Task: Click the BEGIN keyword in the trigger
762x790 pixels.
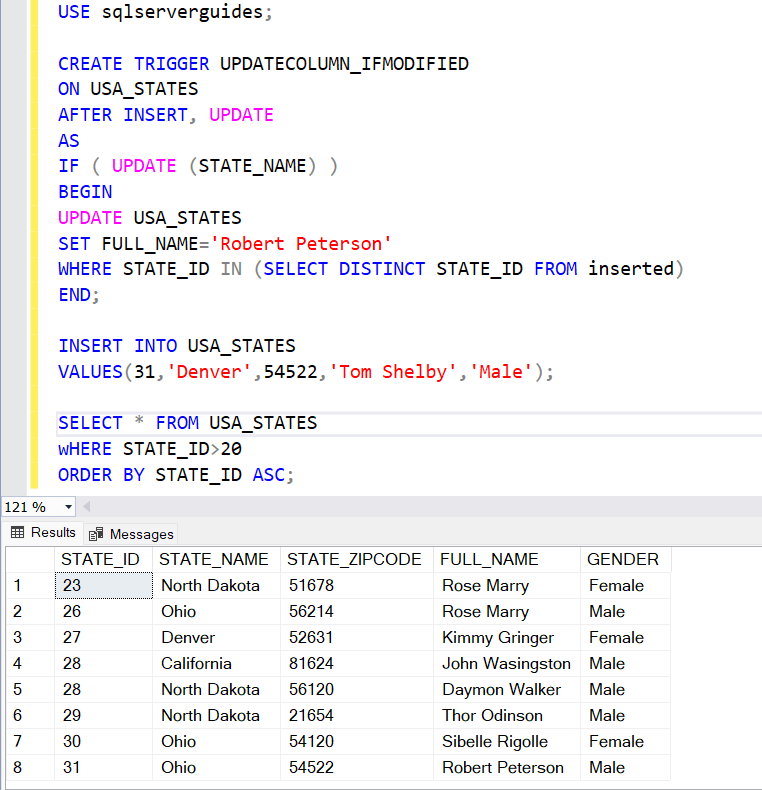Action: coord(85,192)
